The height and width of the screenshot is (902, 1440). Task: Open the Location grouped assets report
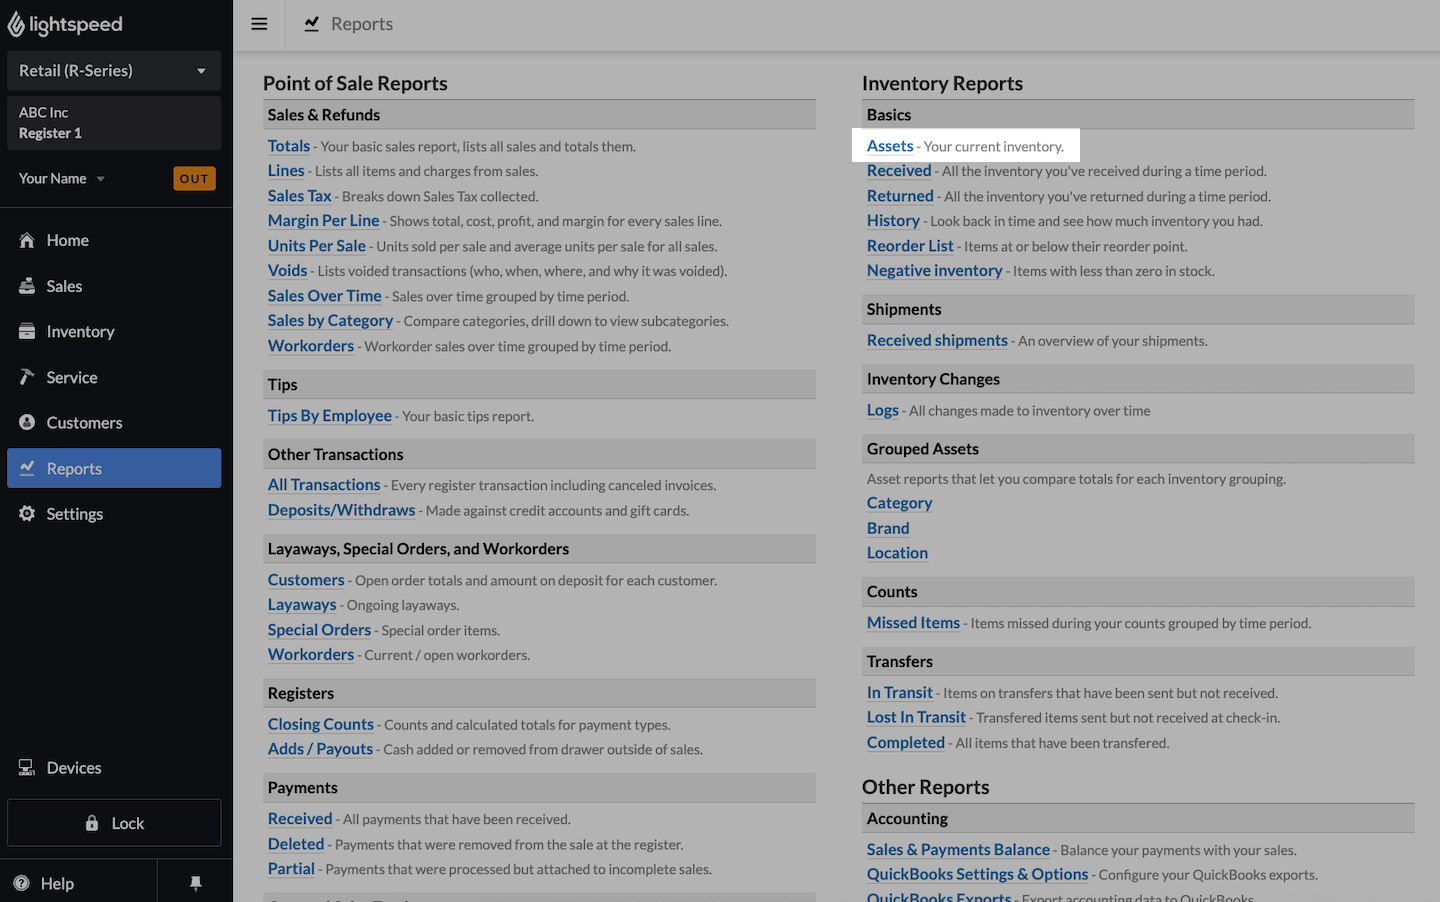pos(897,553)
